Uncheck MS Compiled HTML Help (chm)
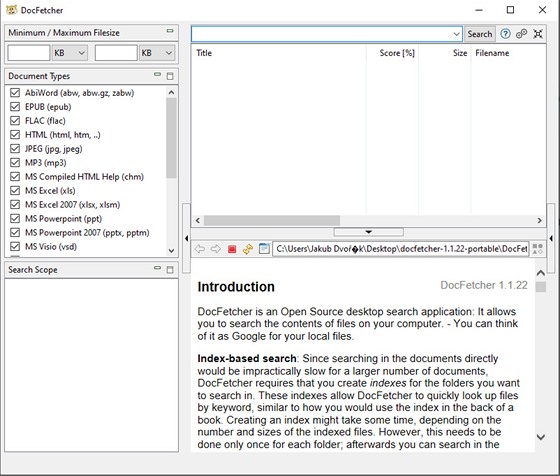 point(15,176)
